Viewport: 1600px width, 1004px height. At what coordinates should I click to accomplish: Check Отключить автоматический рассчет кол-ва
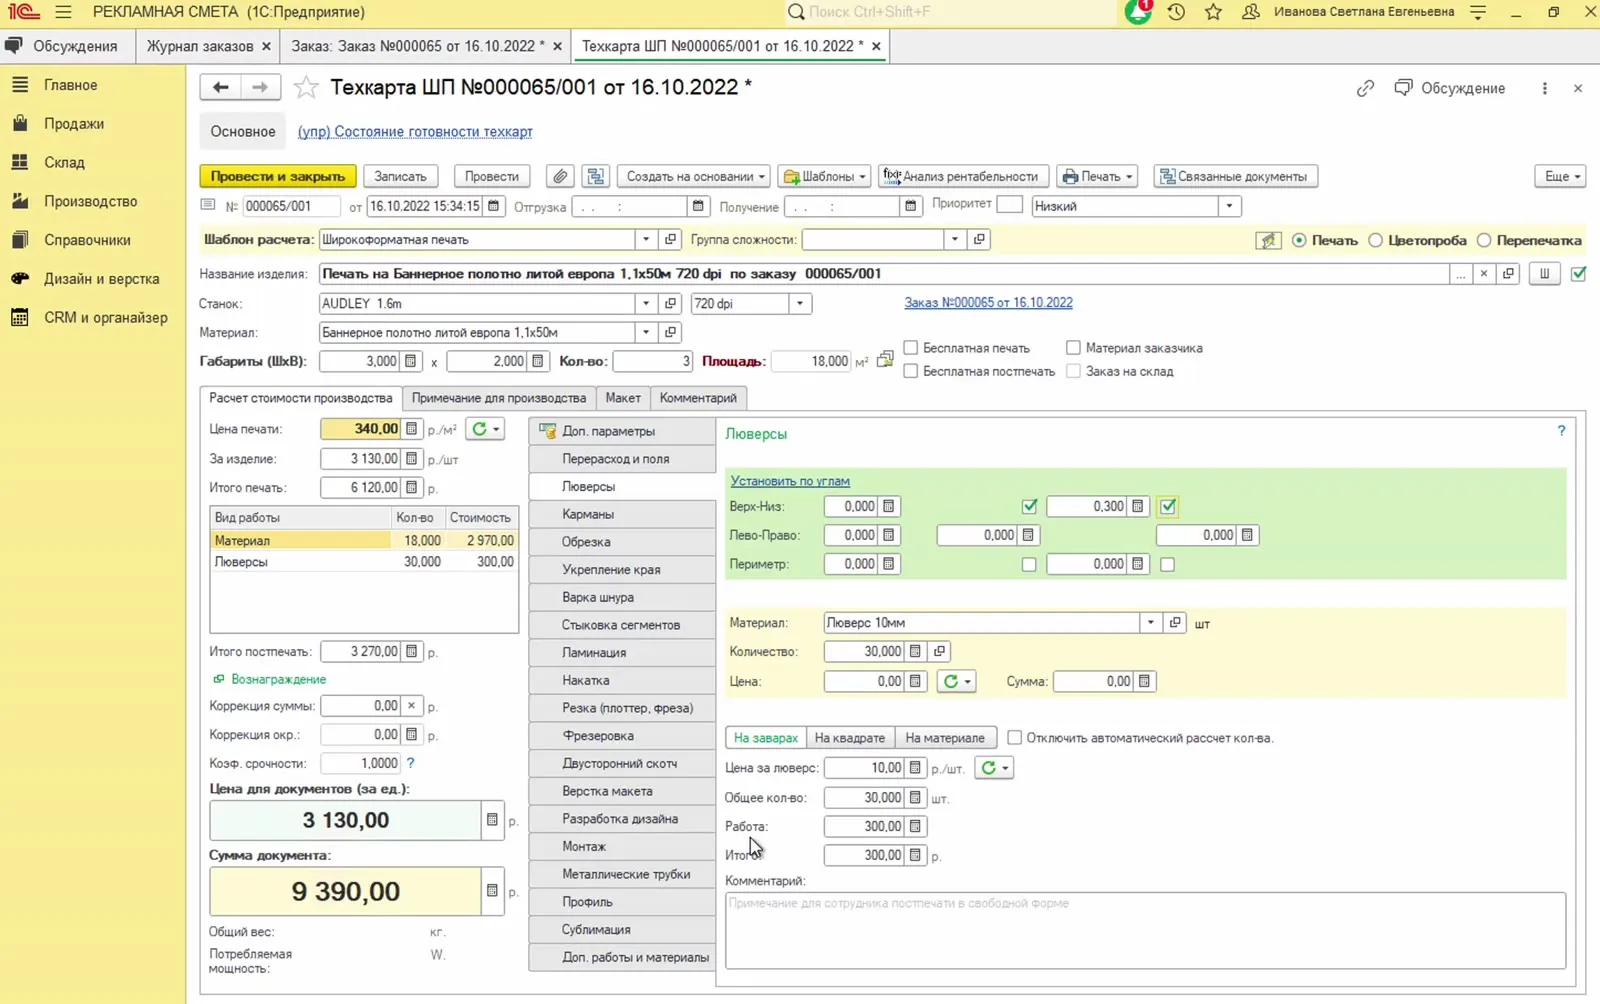coord(1014,738)
